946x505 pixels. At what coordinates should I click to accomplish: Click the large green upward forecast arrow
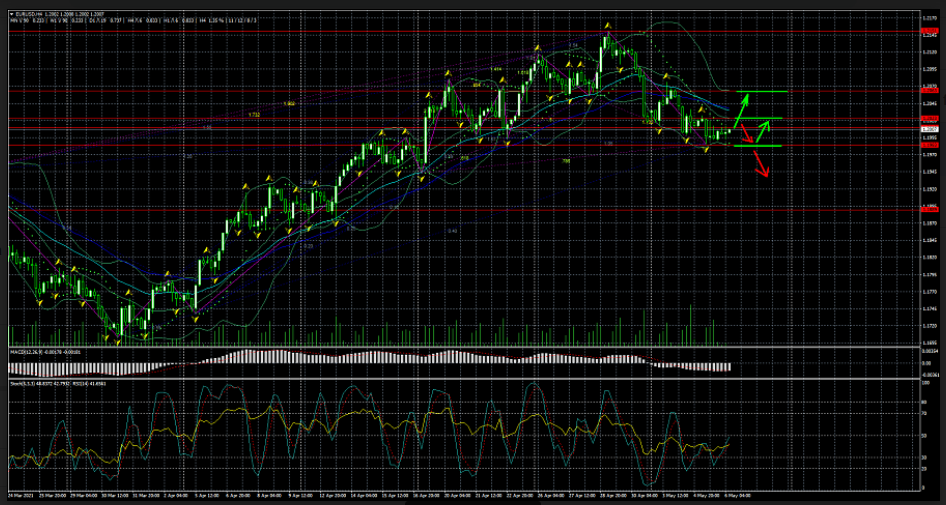pyautogui.click(x=741, y=108)
